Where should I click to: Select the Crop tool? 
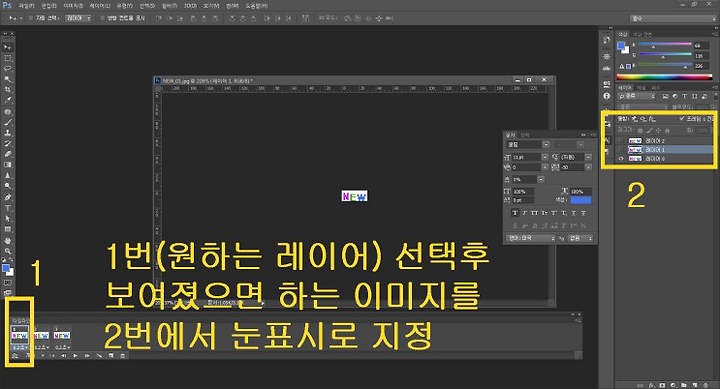[x=8, y=90]
